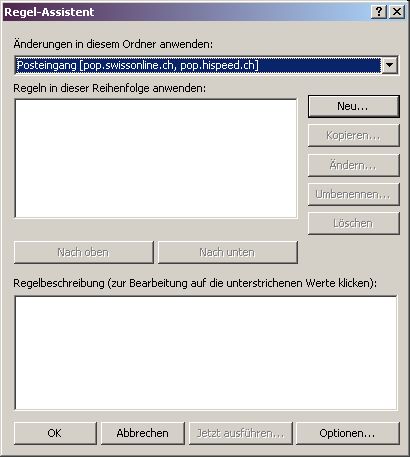Click the Umbenennen... button

point(353,194)
